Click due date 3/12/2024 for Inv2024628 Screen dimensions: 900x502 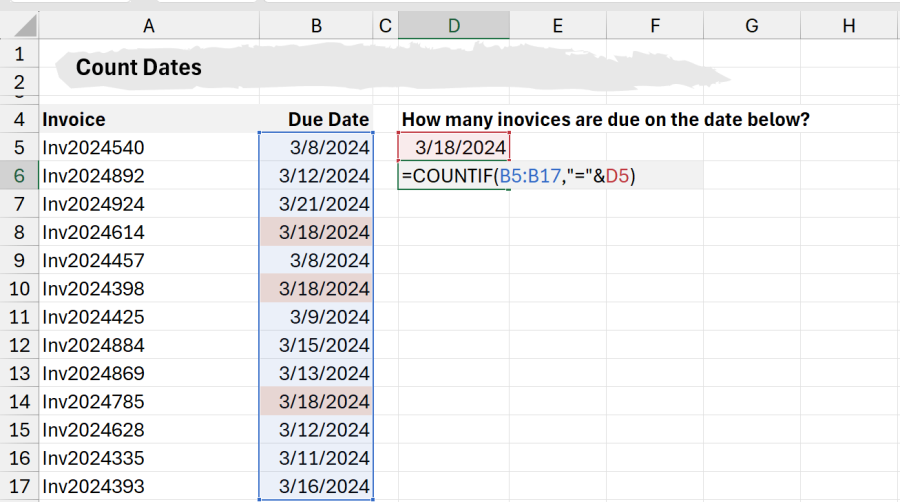tap(316, 430)
